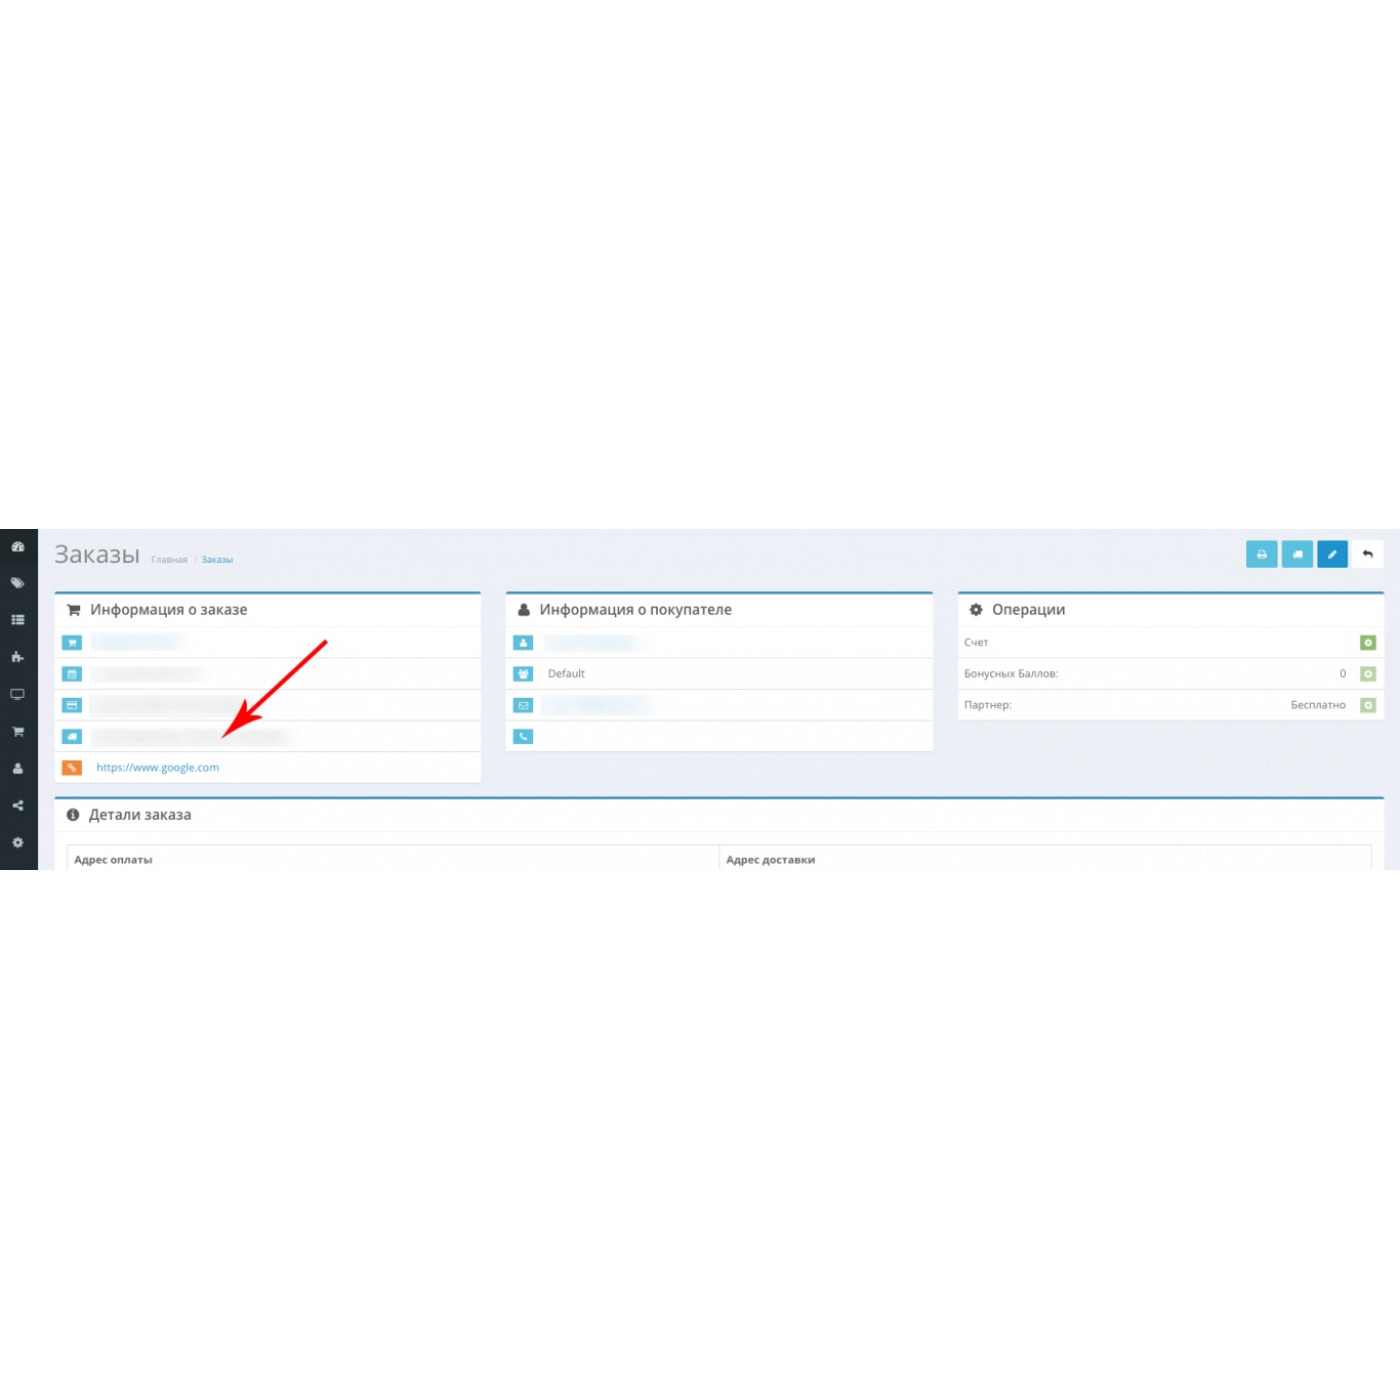Go back using the return arrow button
Screen dimensions: 1400x1400
pos(1368,554)
